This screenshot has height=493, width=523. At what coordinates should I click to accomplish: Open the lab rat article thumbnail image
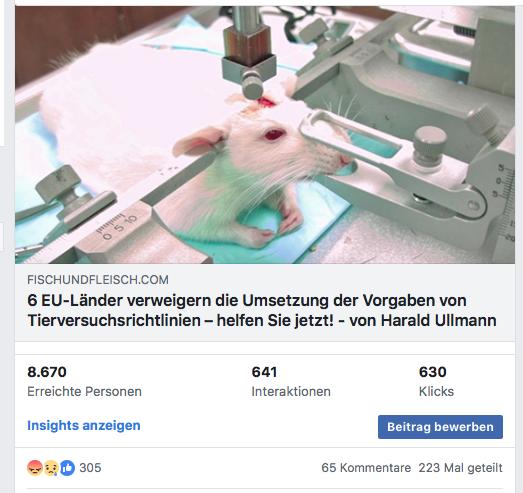(x=265, y=135)
